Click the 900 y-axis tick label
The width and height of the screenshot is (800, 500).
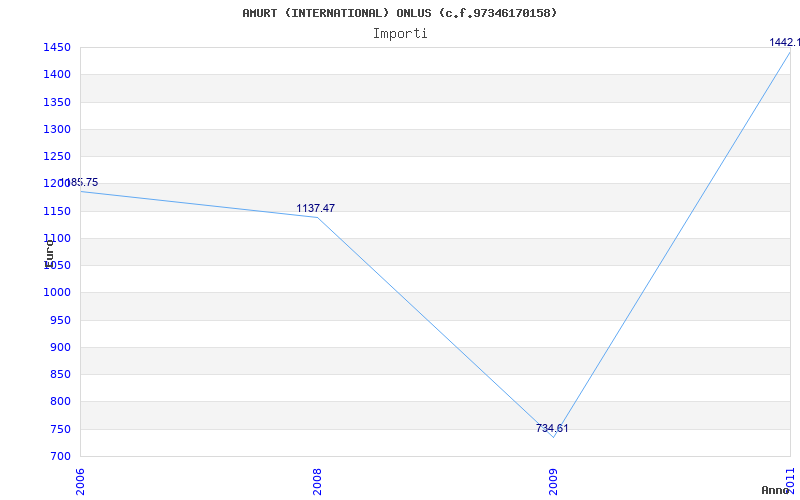(x=60, y=347)
